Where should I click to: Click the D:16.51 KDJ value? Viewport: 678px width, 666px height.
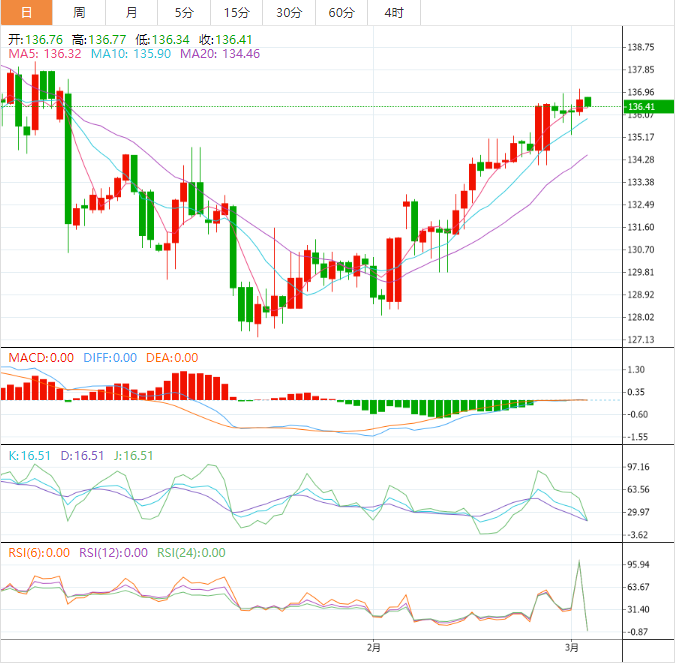[x=82, y=456]
